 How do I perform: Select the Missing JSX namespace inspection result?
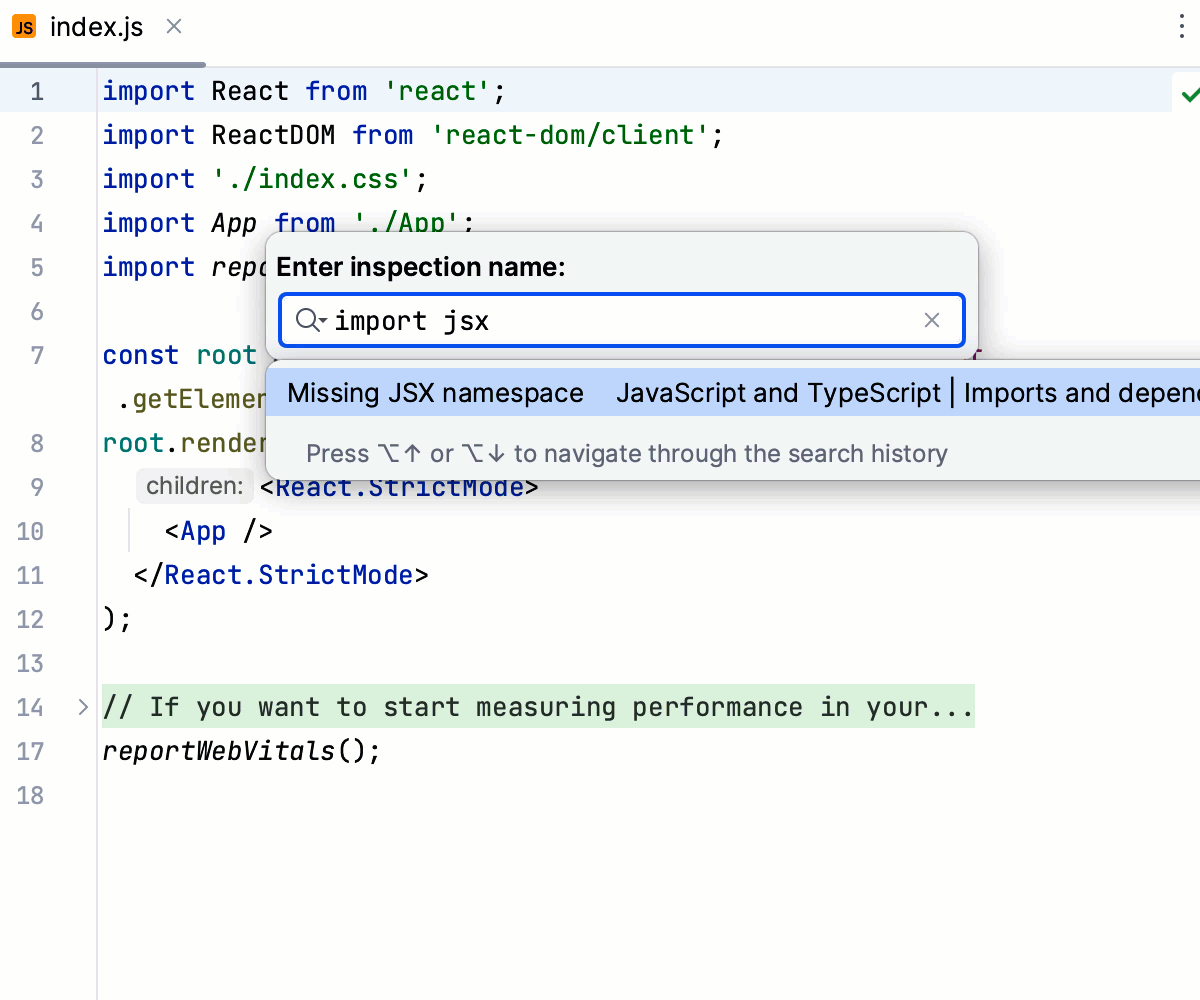pyautogui.click(x=435, y=392)
